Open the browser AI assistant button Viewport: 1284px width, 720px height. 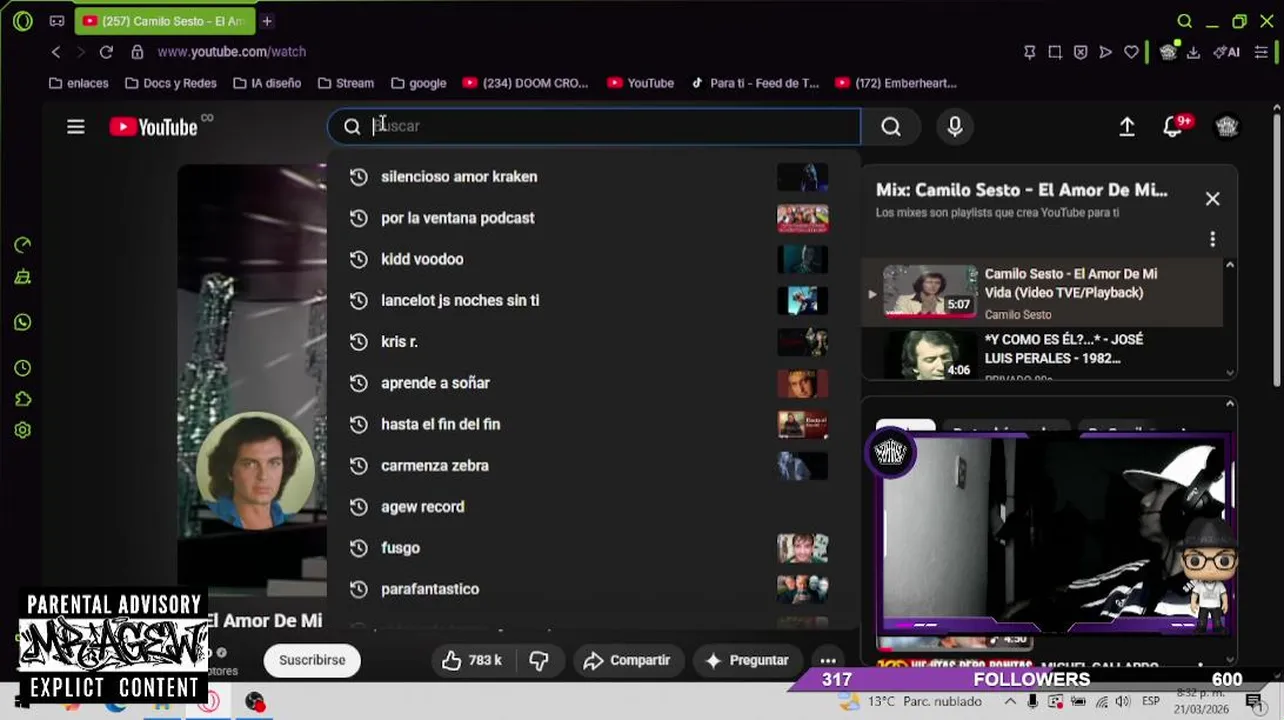click(1227, 52)
